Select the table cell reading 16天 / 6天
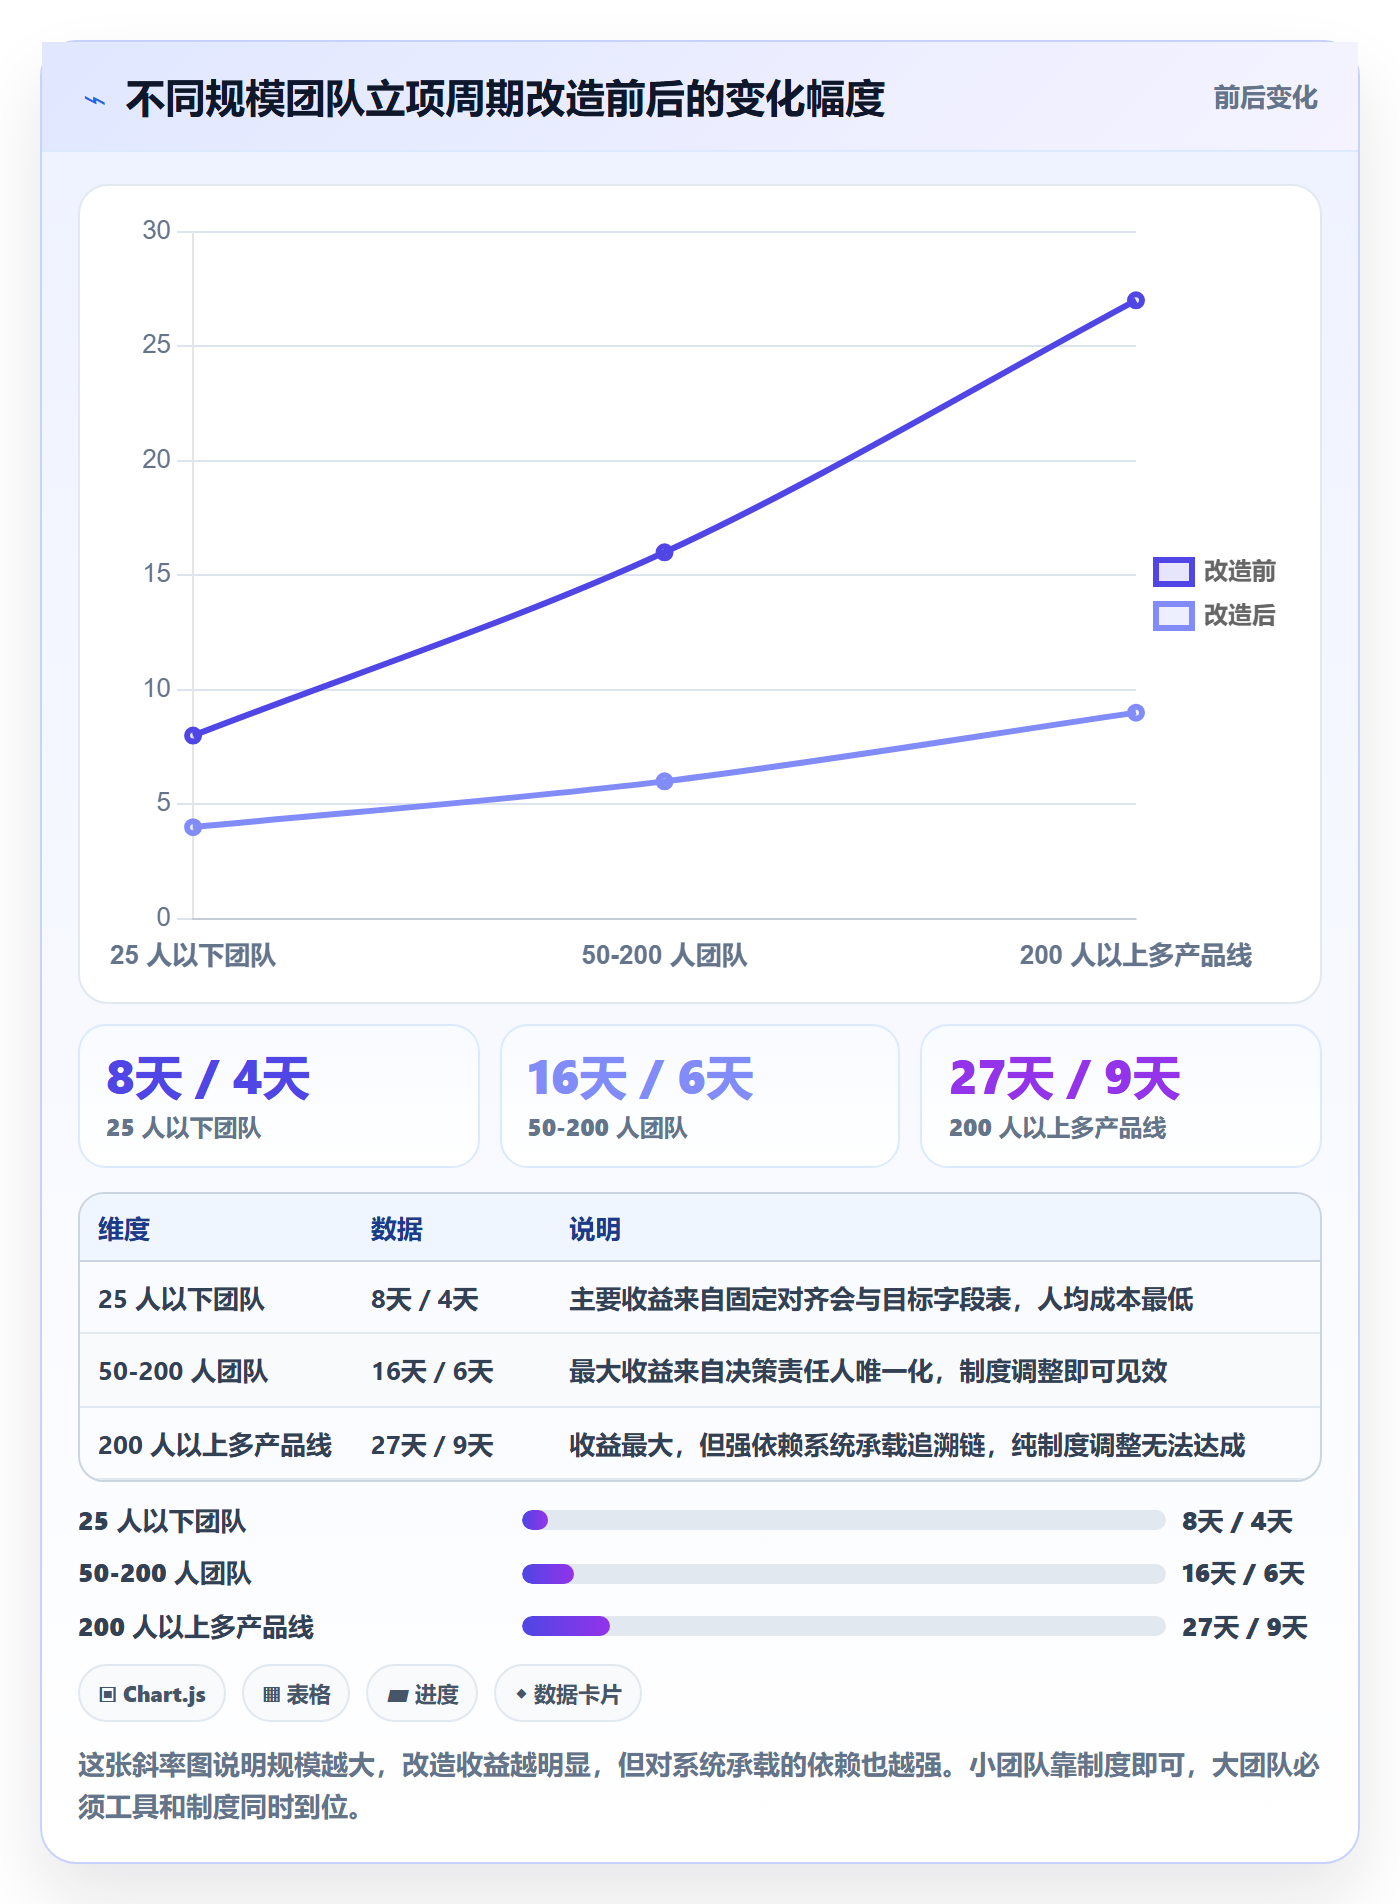The height and width of the screenshot is (1904, 1400). click(x=433, y=1371)
